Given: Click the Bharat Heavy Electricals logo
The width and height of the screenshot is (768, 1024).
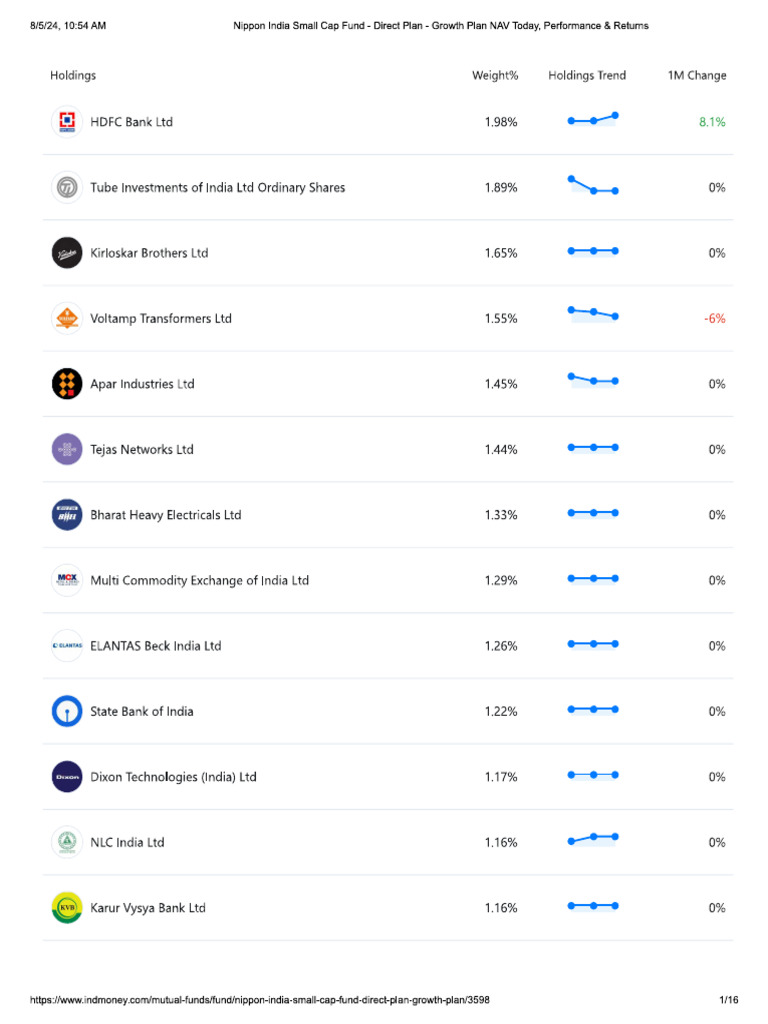Looking at the screenshot, I should pyautogui.click(x=67, y=515).
